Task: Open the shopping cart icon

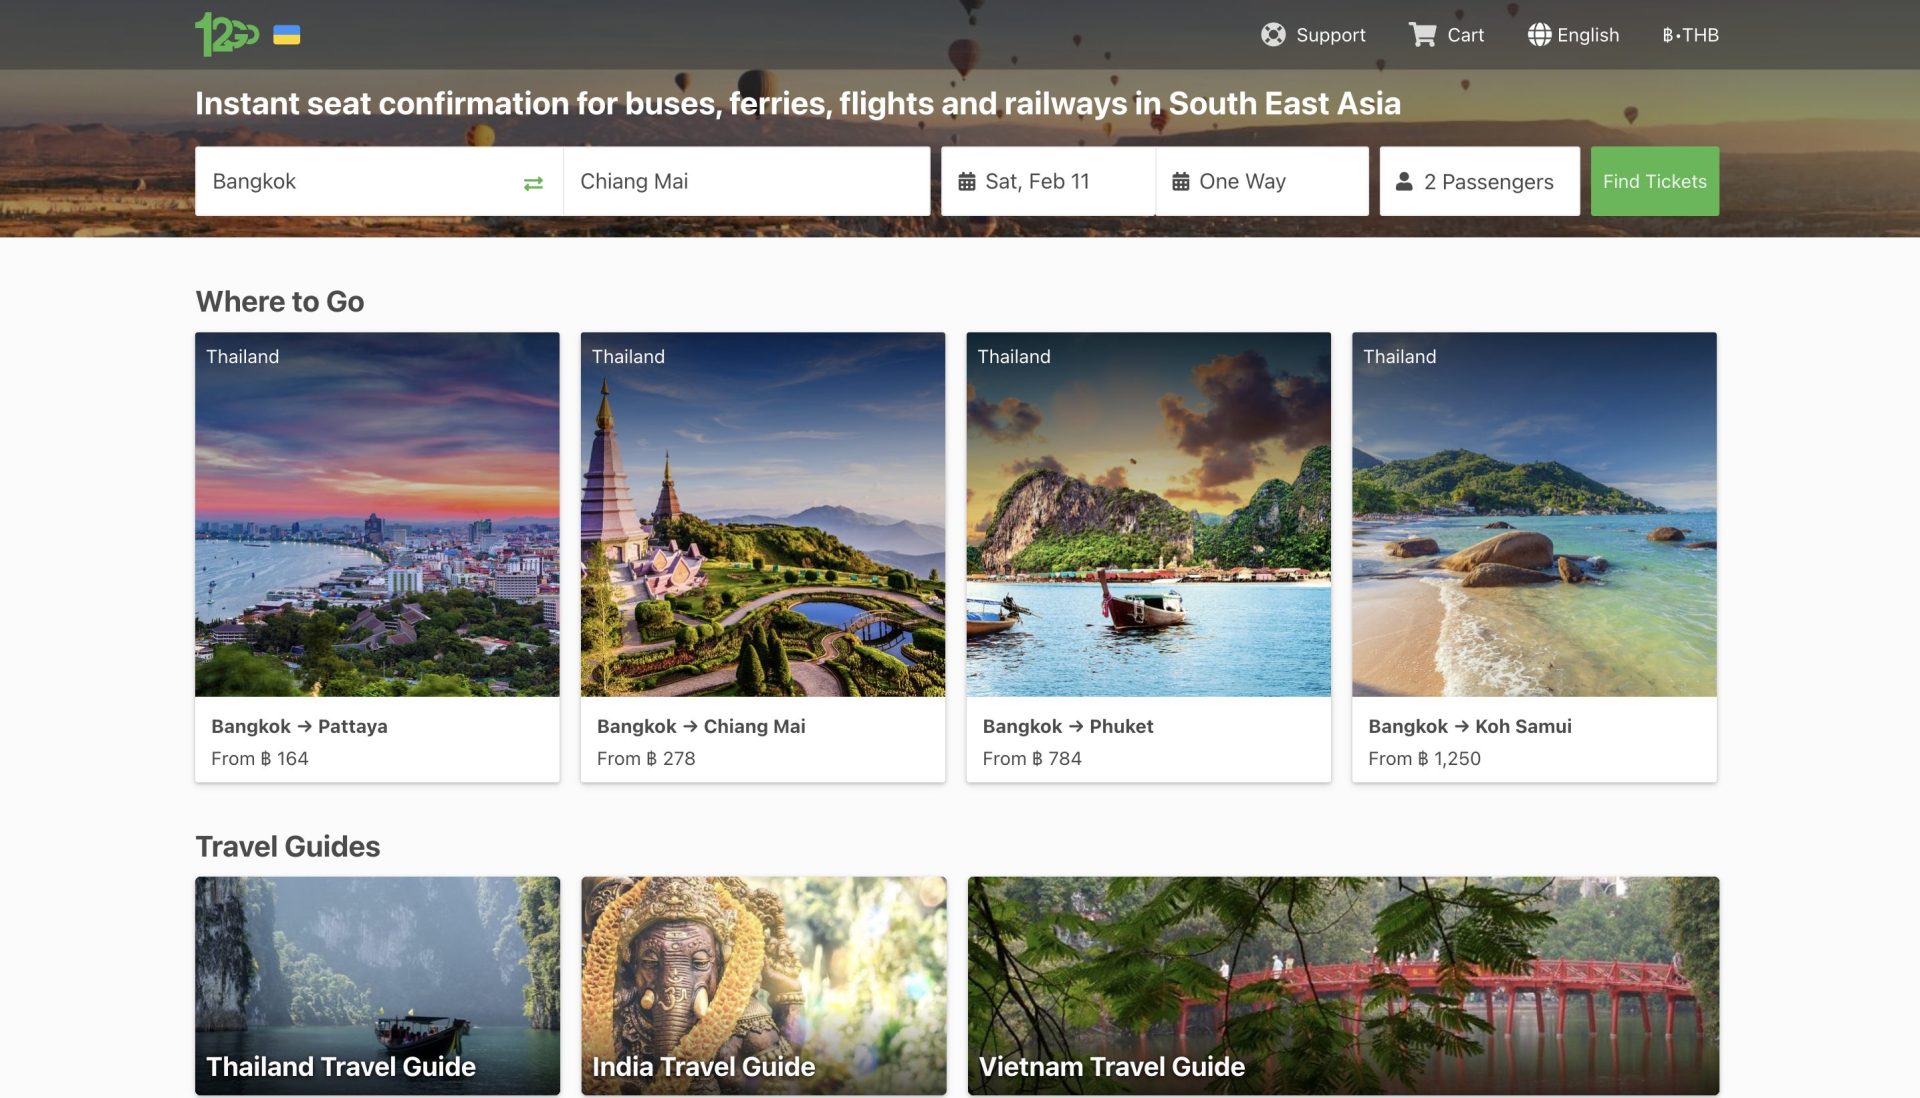Action: [1422, 35]
